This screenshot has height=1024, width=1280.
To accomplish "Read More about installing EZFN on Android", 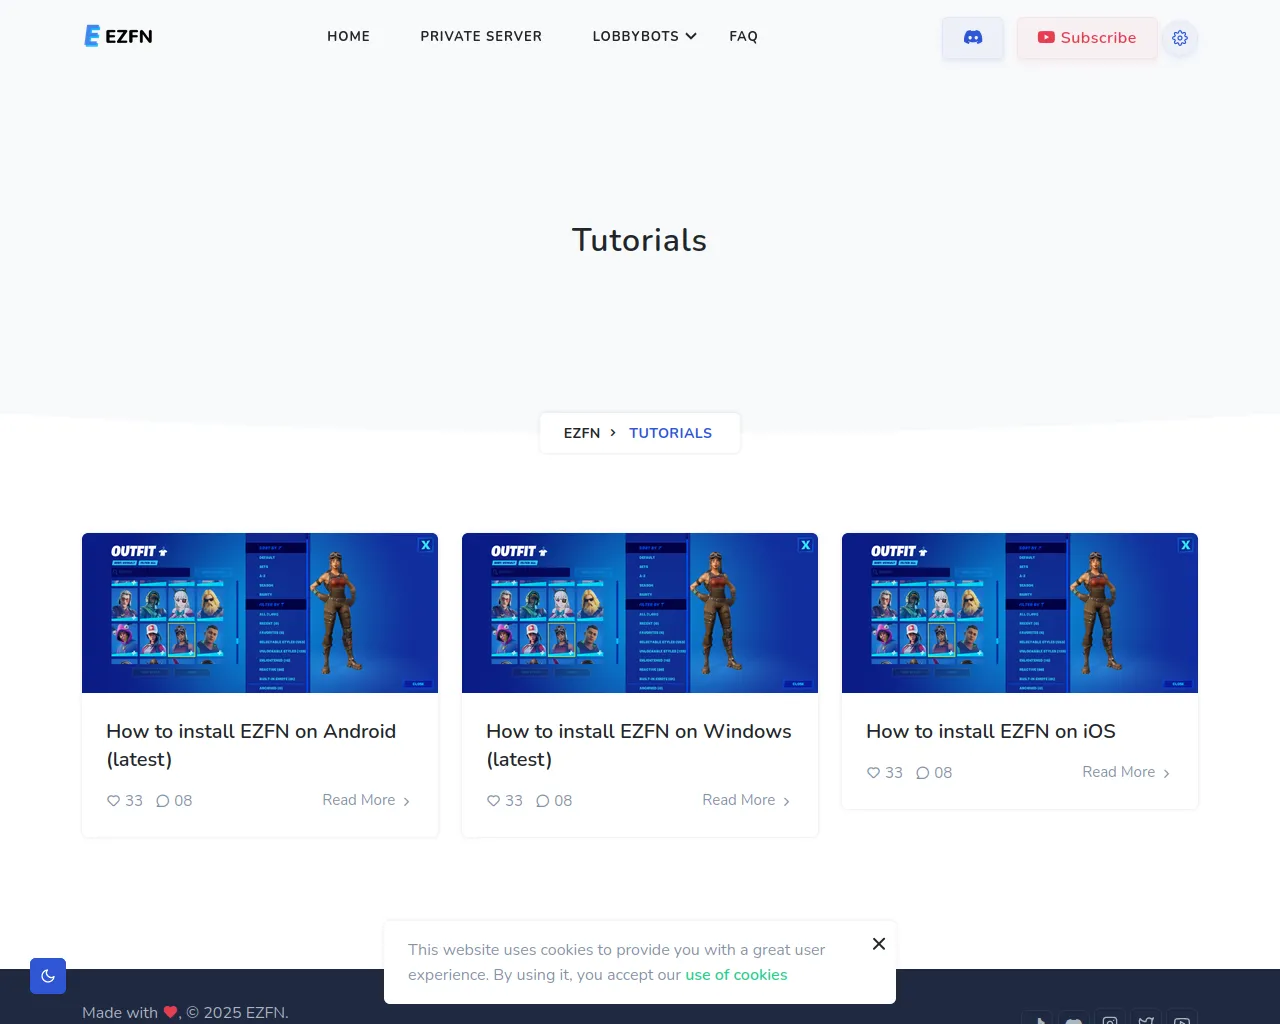I will [x=366, y=800].
